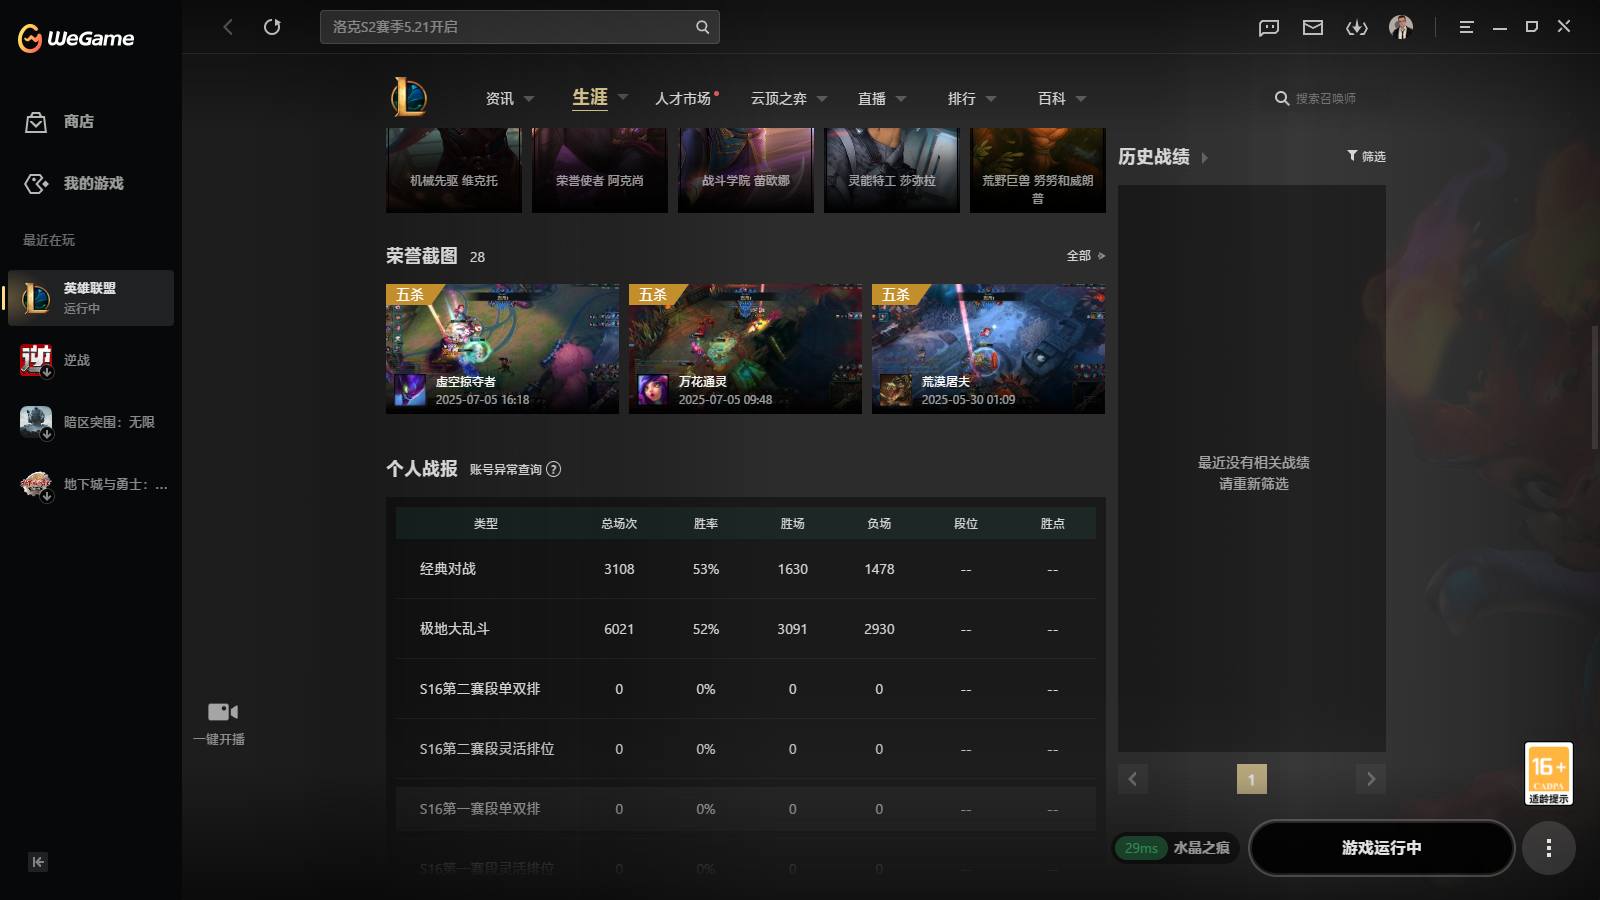Open the 商店 menu item
This screenshot has width=1600, height=900.
click(79, 122)
